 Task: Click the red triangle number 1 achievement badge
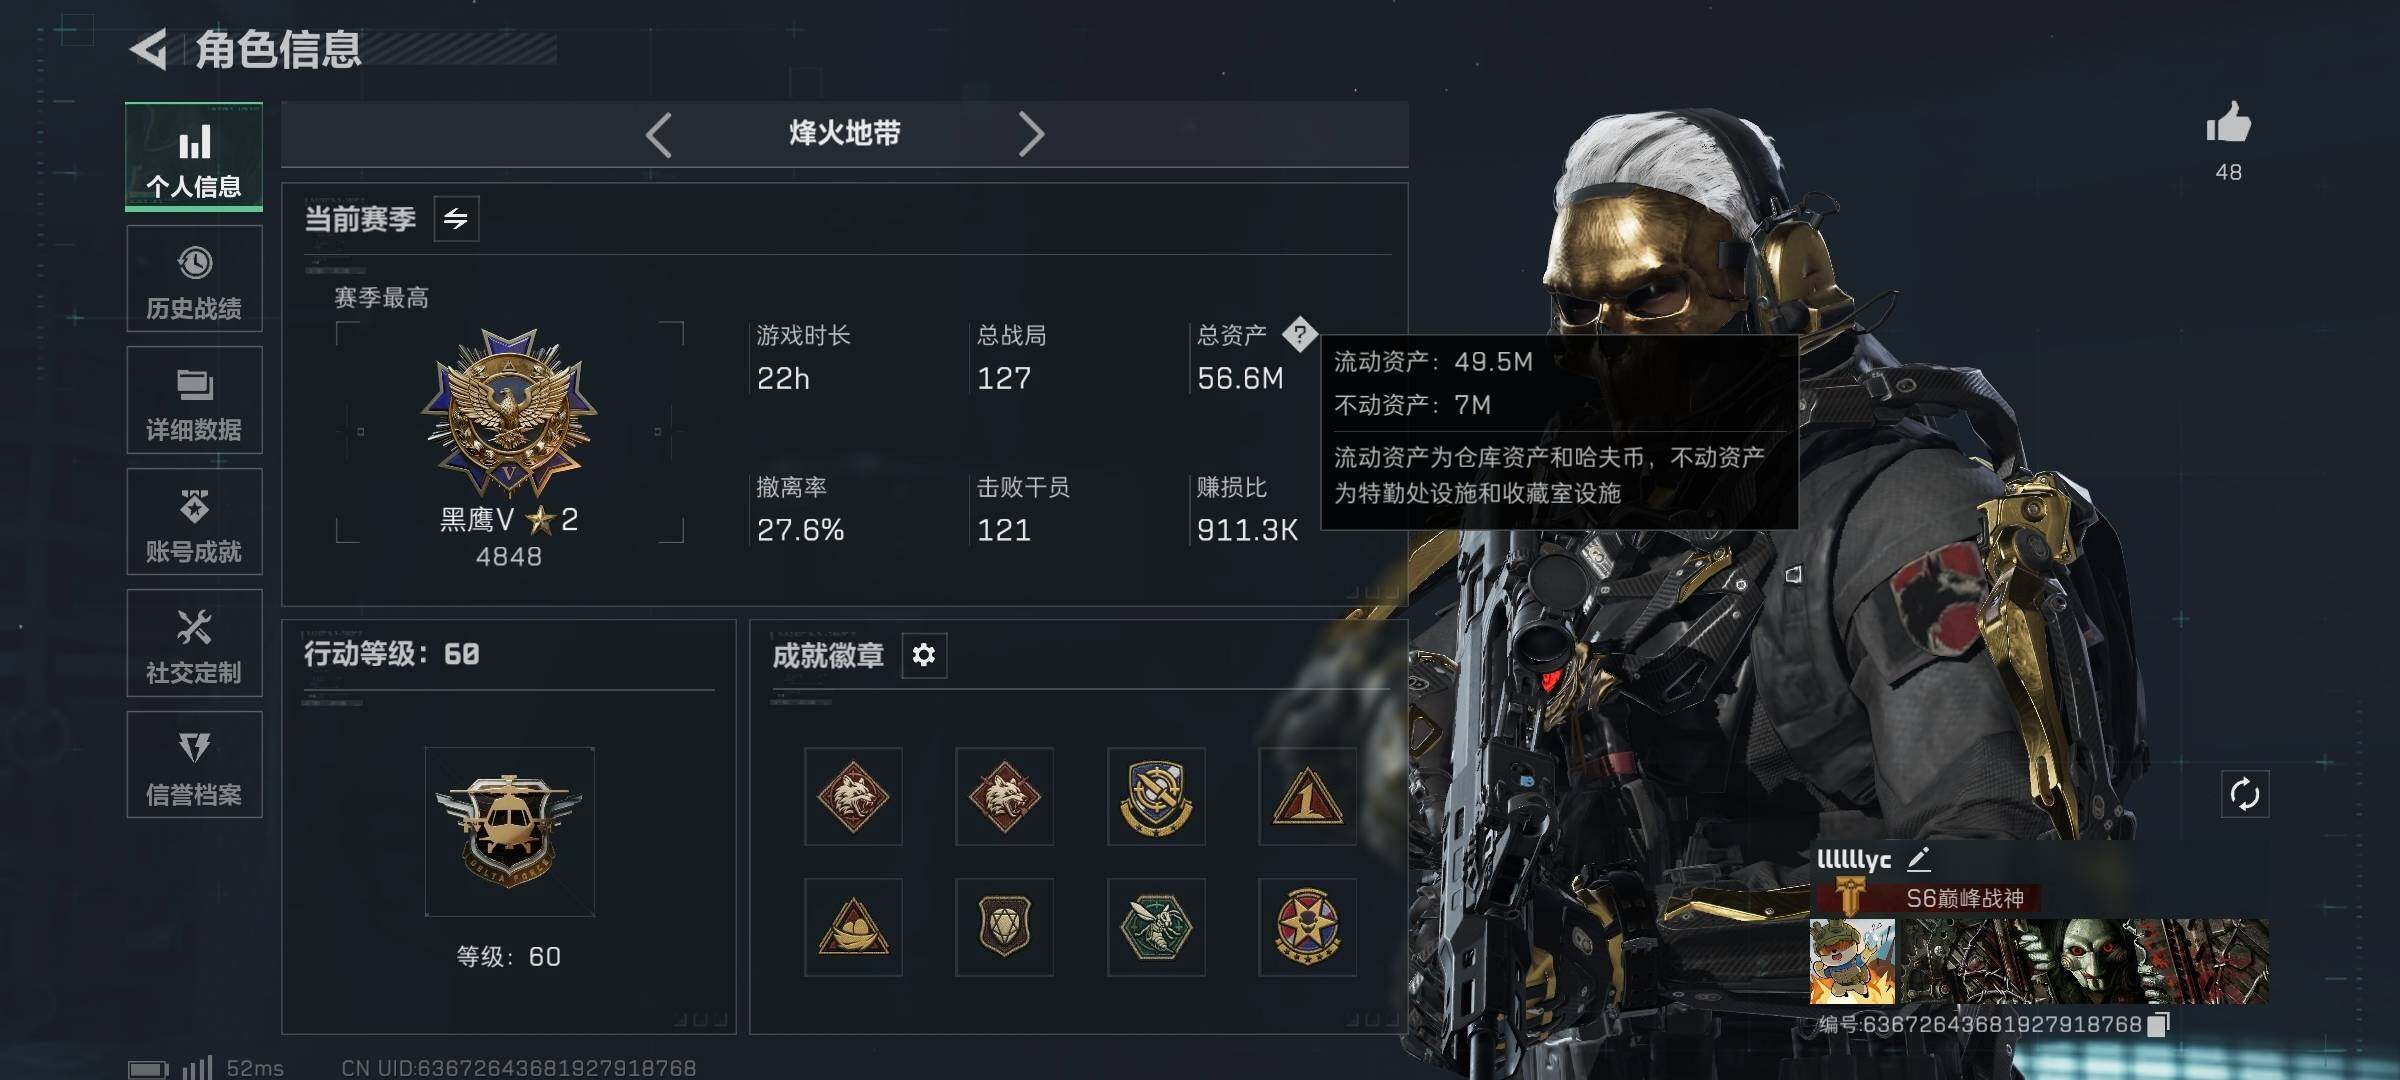(1307, 796)
